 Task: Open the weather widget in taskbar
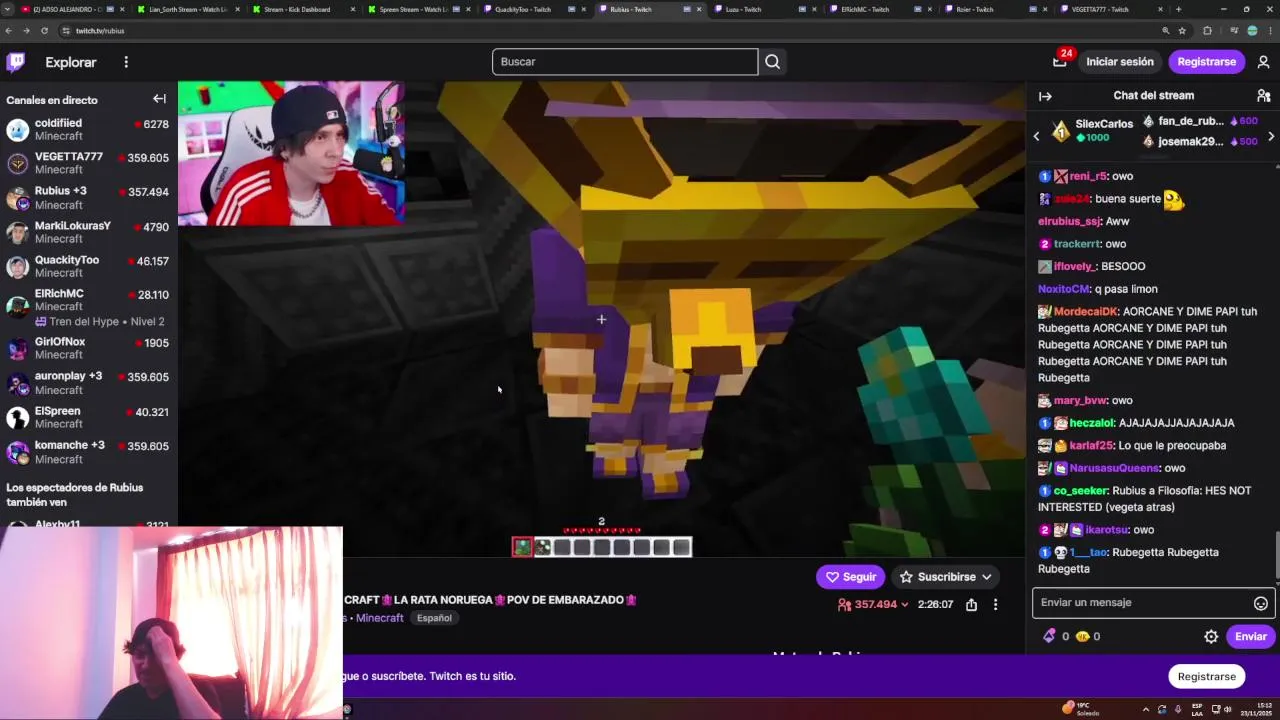[x=1080, y=709]
